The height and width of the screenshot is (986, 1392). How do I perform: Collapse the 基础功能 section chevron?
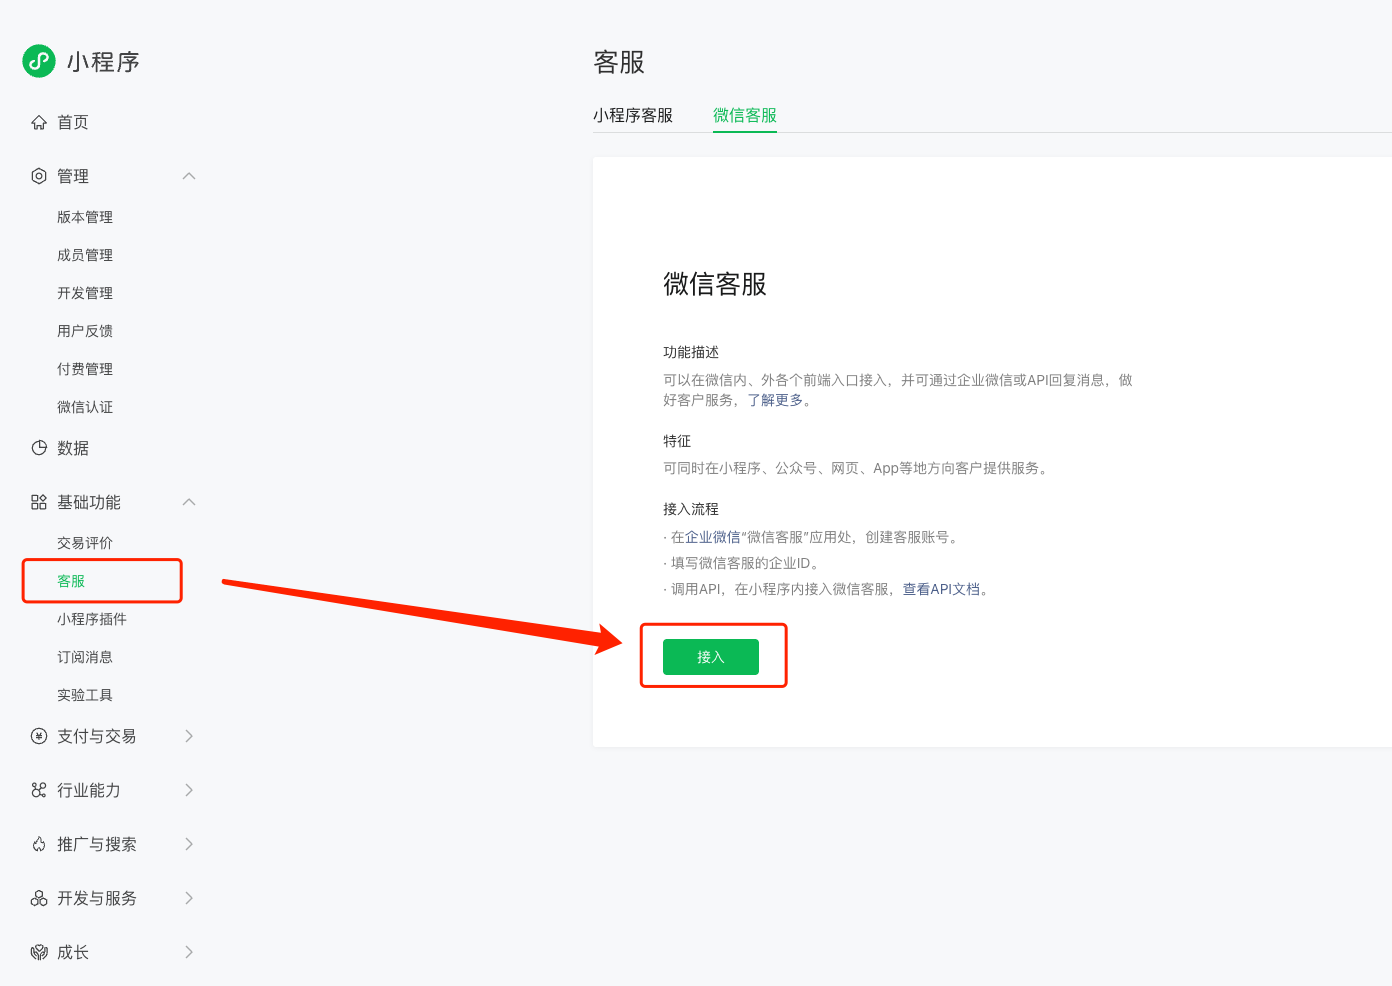coord(189,502)
